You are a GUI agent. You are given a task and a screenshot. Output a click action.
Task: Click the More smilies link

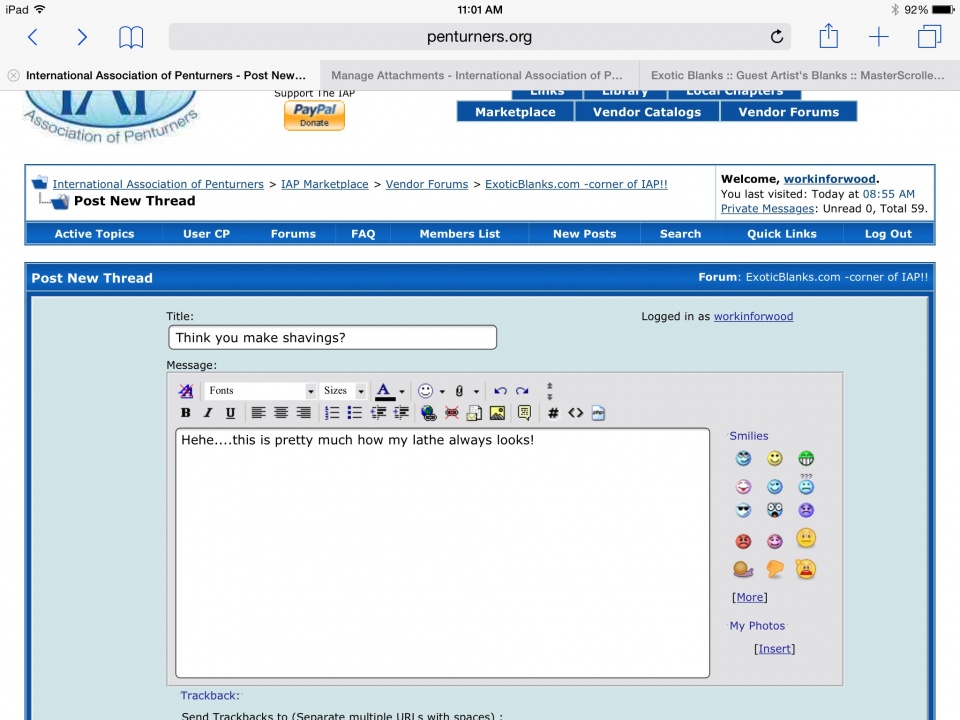750,597
